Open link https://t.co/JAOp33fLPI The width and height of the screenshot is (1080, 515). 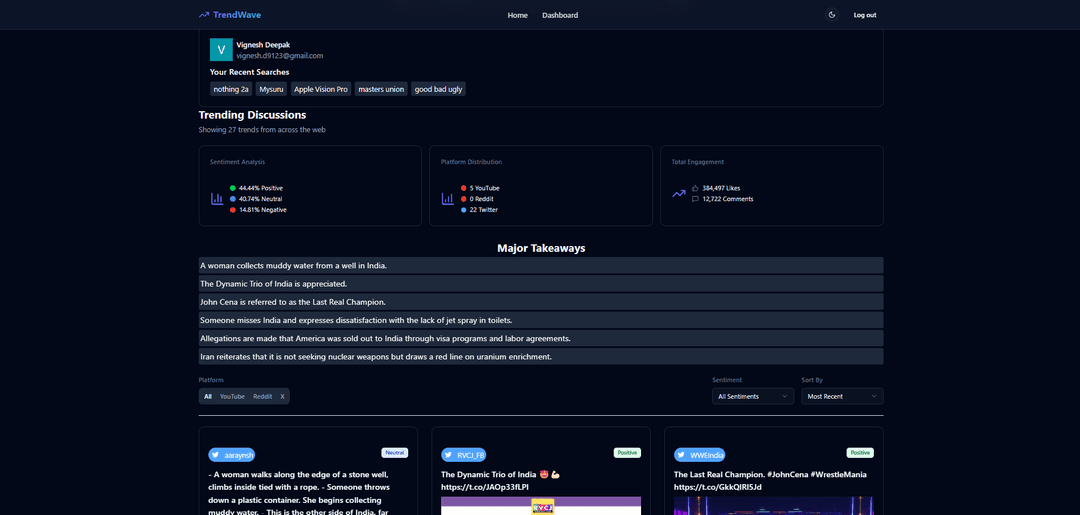pyautogui.click(x=484, y=487)
